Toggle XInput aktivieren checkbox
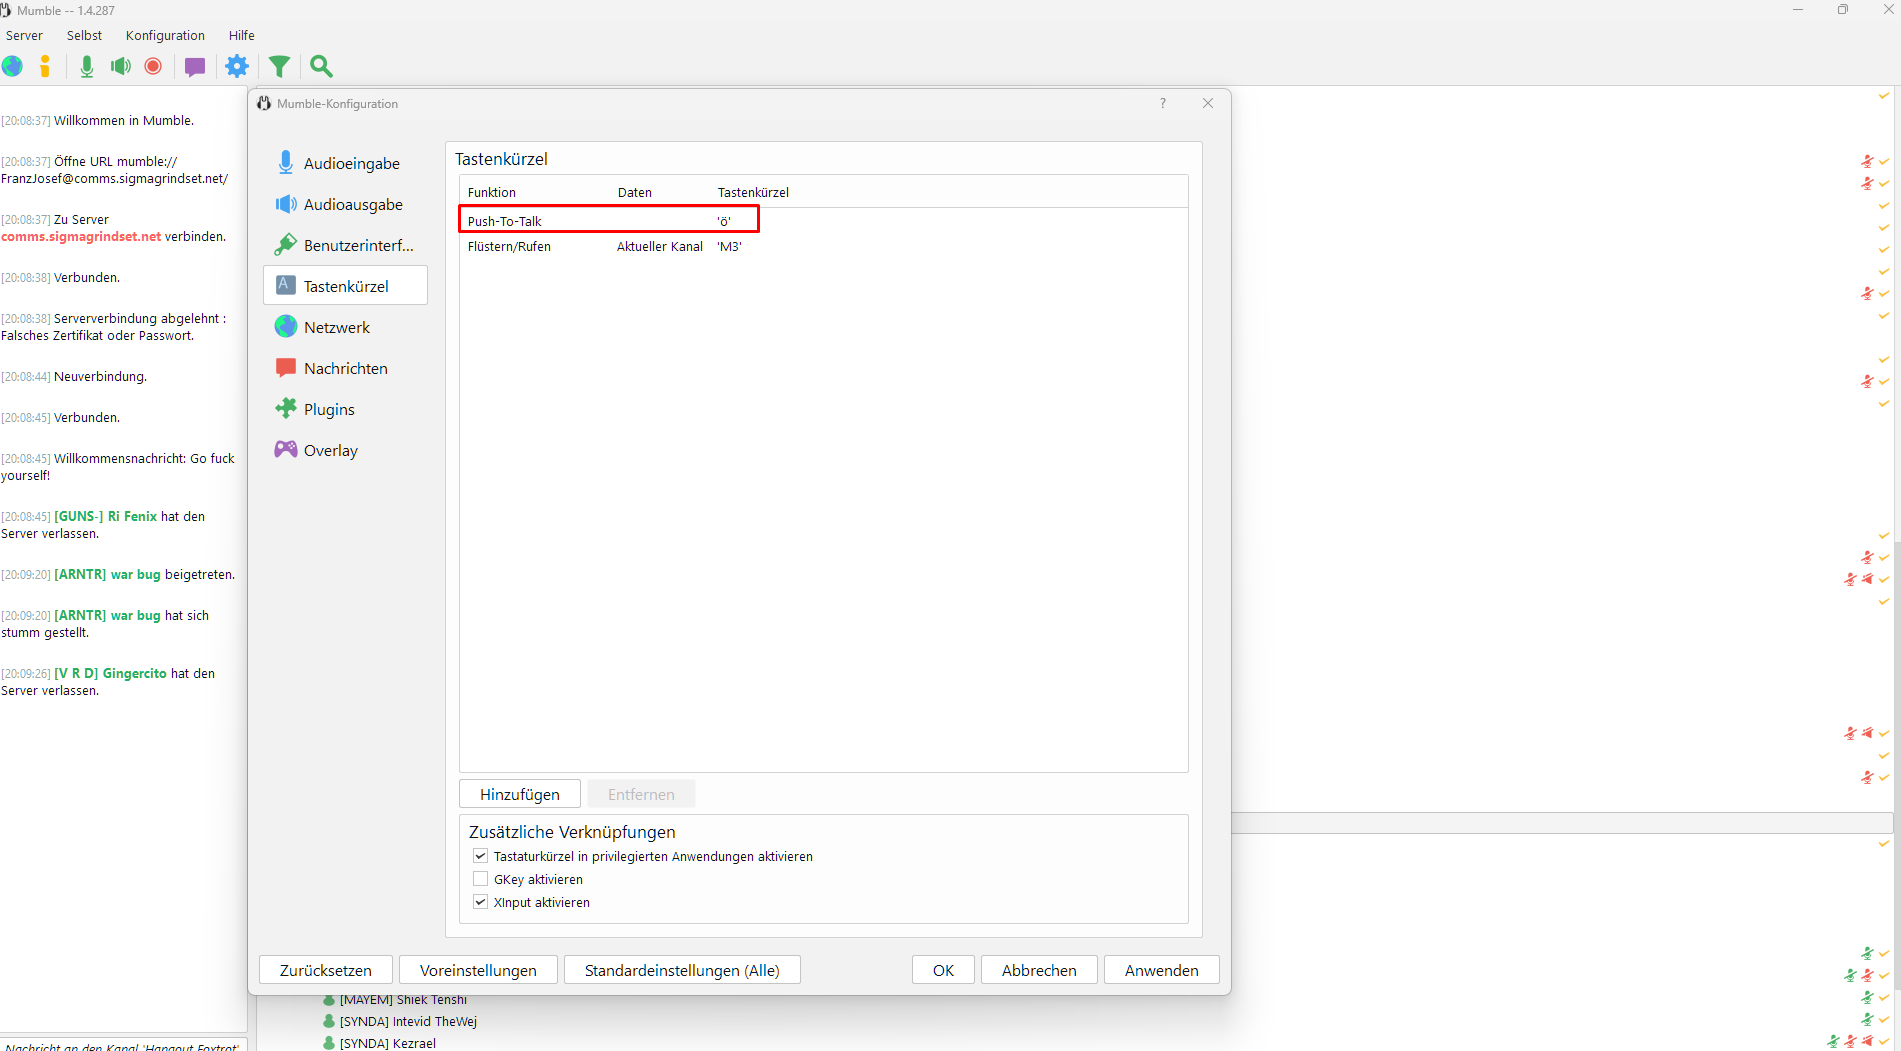Image resolution: width=1901 pixels, height=1051 pixels. click(x=481, y=902)
